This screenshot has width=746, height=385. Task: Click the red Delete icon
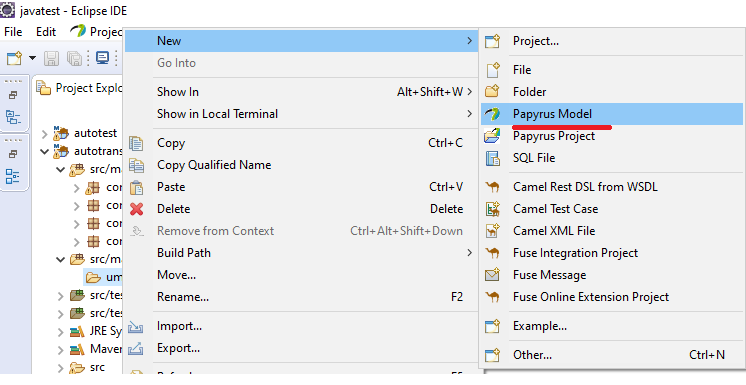pos(137,209)
